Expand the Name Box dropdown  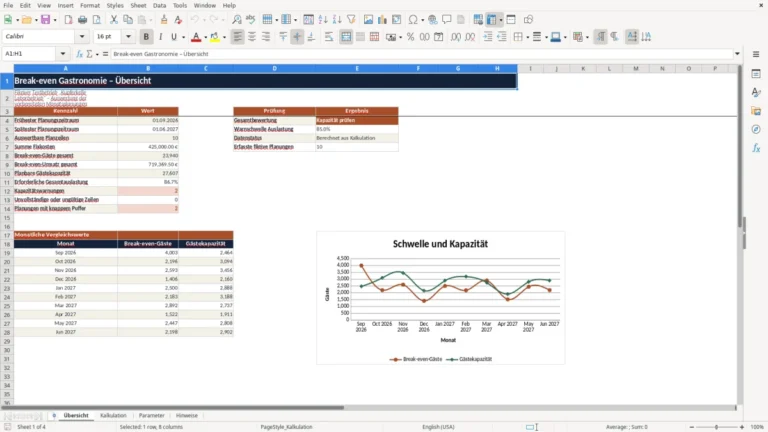63,54
